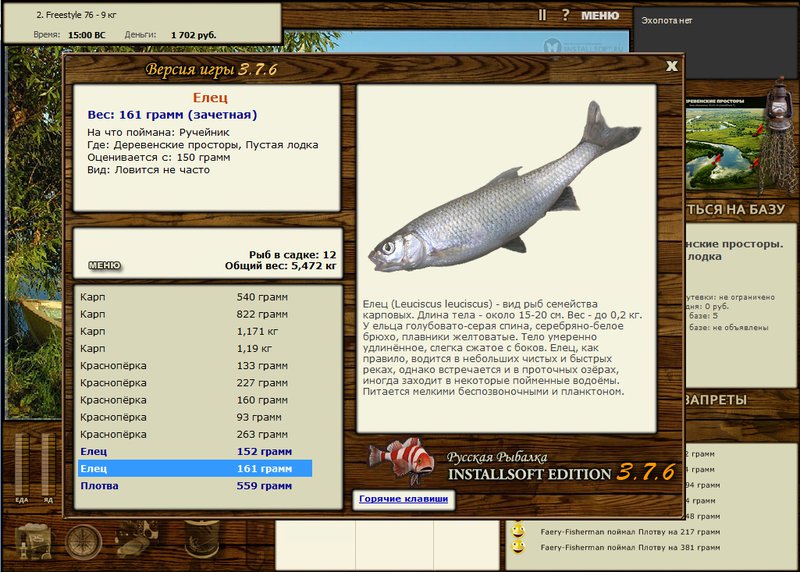Screen dimensions: 800x572
Task: Click the Елец species description paragraph
Action: point(503,347)
